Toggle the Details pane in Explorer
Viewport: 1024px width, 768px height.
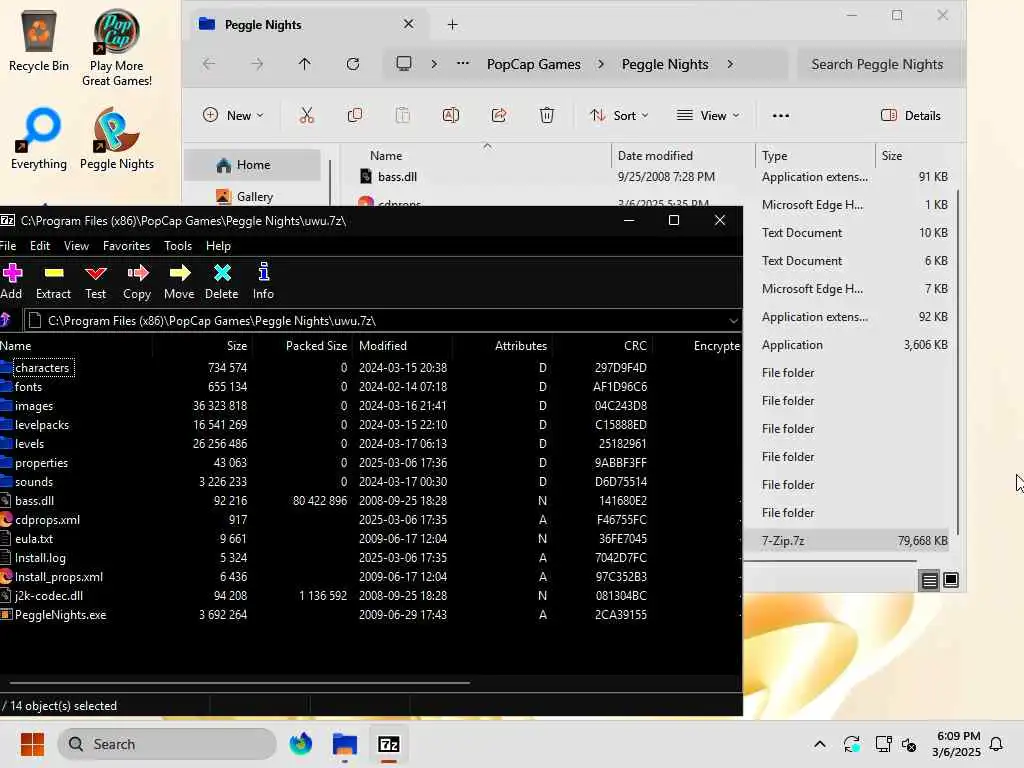(x=911, y=116)
